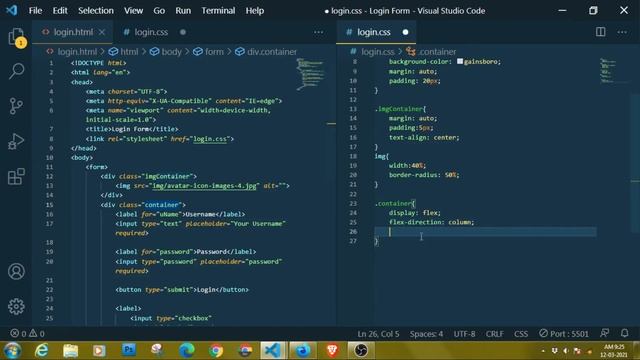Screen dimensions: 640x360
Task: Open the File menu
Action: point(35,11)
